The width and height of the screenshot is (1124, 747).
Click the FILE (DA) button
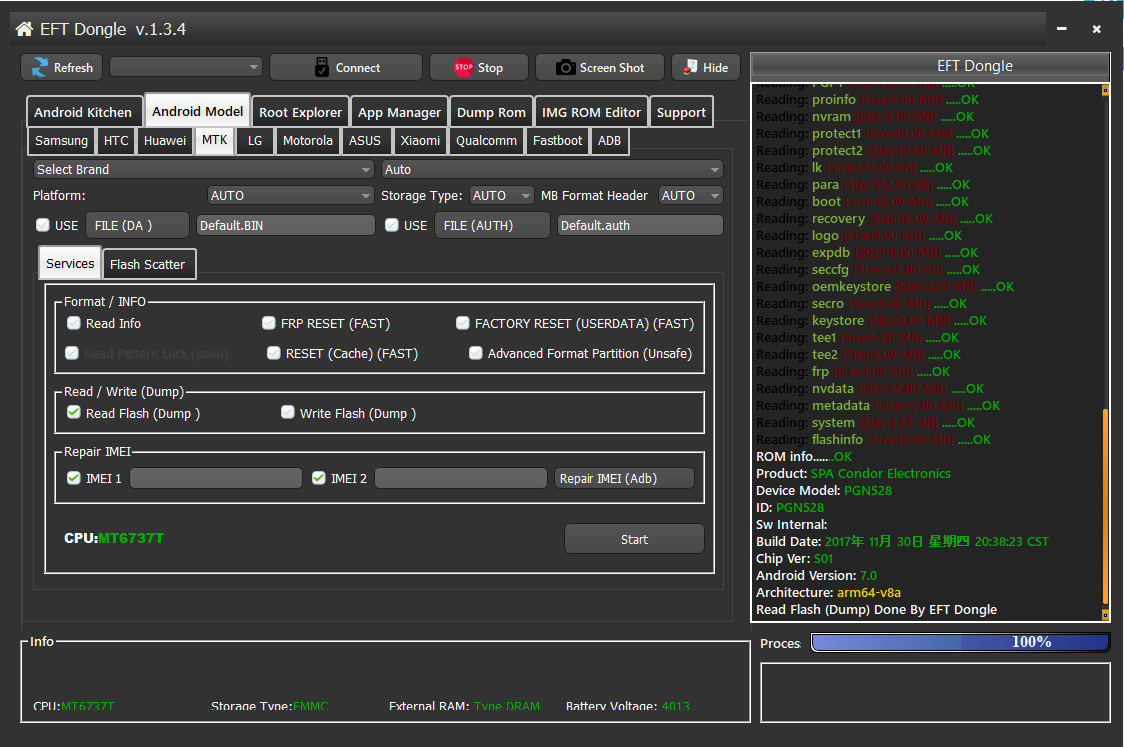coord(138,225)
